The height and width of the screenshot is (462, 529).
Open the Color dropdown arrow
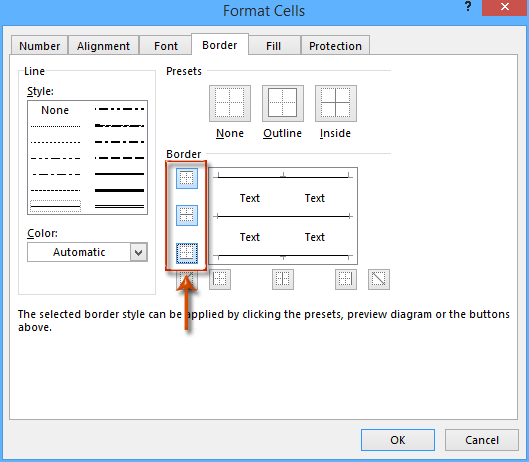pyautogui.click(x=139, y=252)
